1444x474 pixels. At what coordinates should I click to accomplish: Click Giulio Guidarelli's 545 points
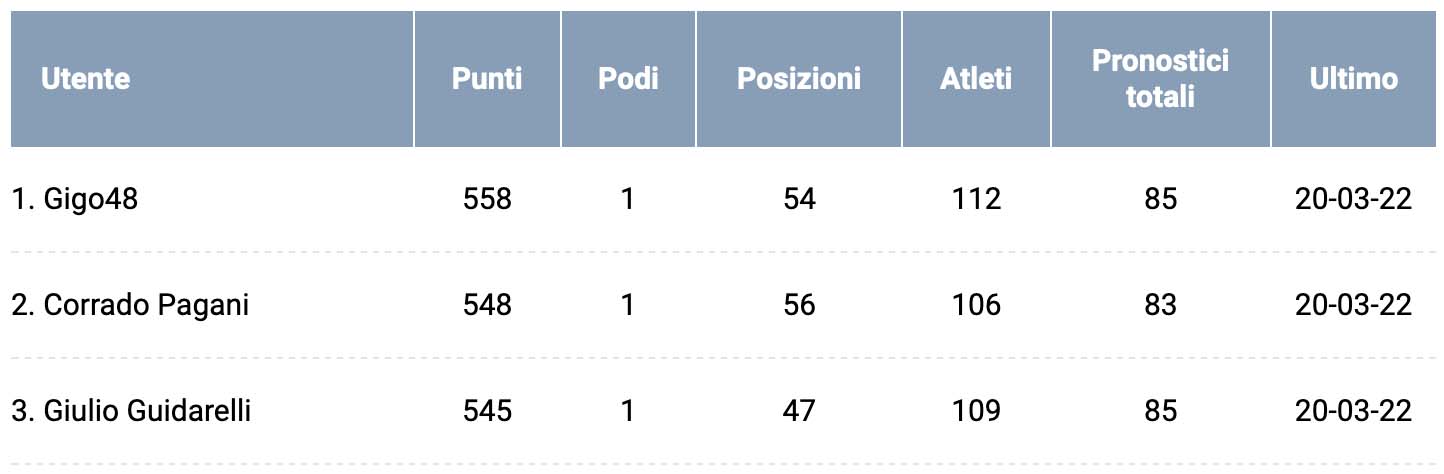coord(487,411)
